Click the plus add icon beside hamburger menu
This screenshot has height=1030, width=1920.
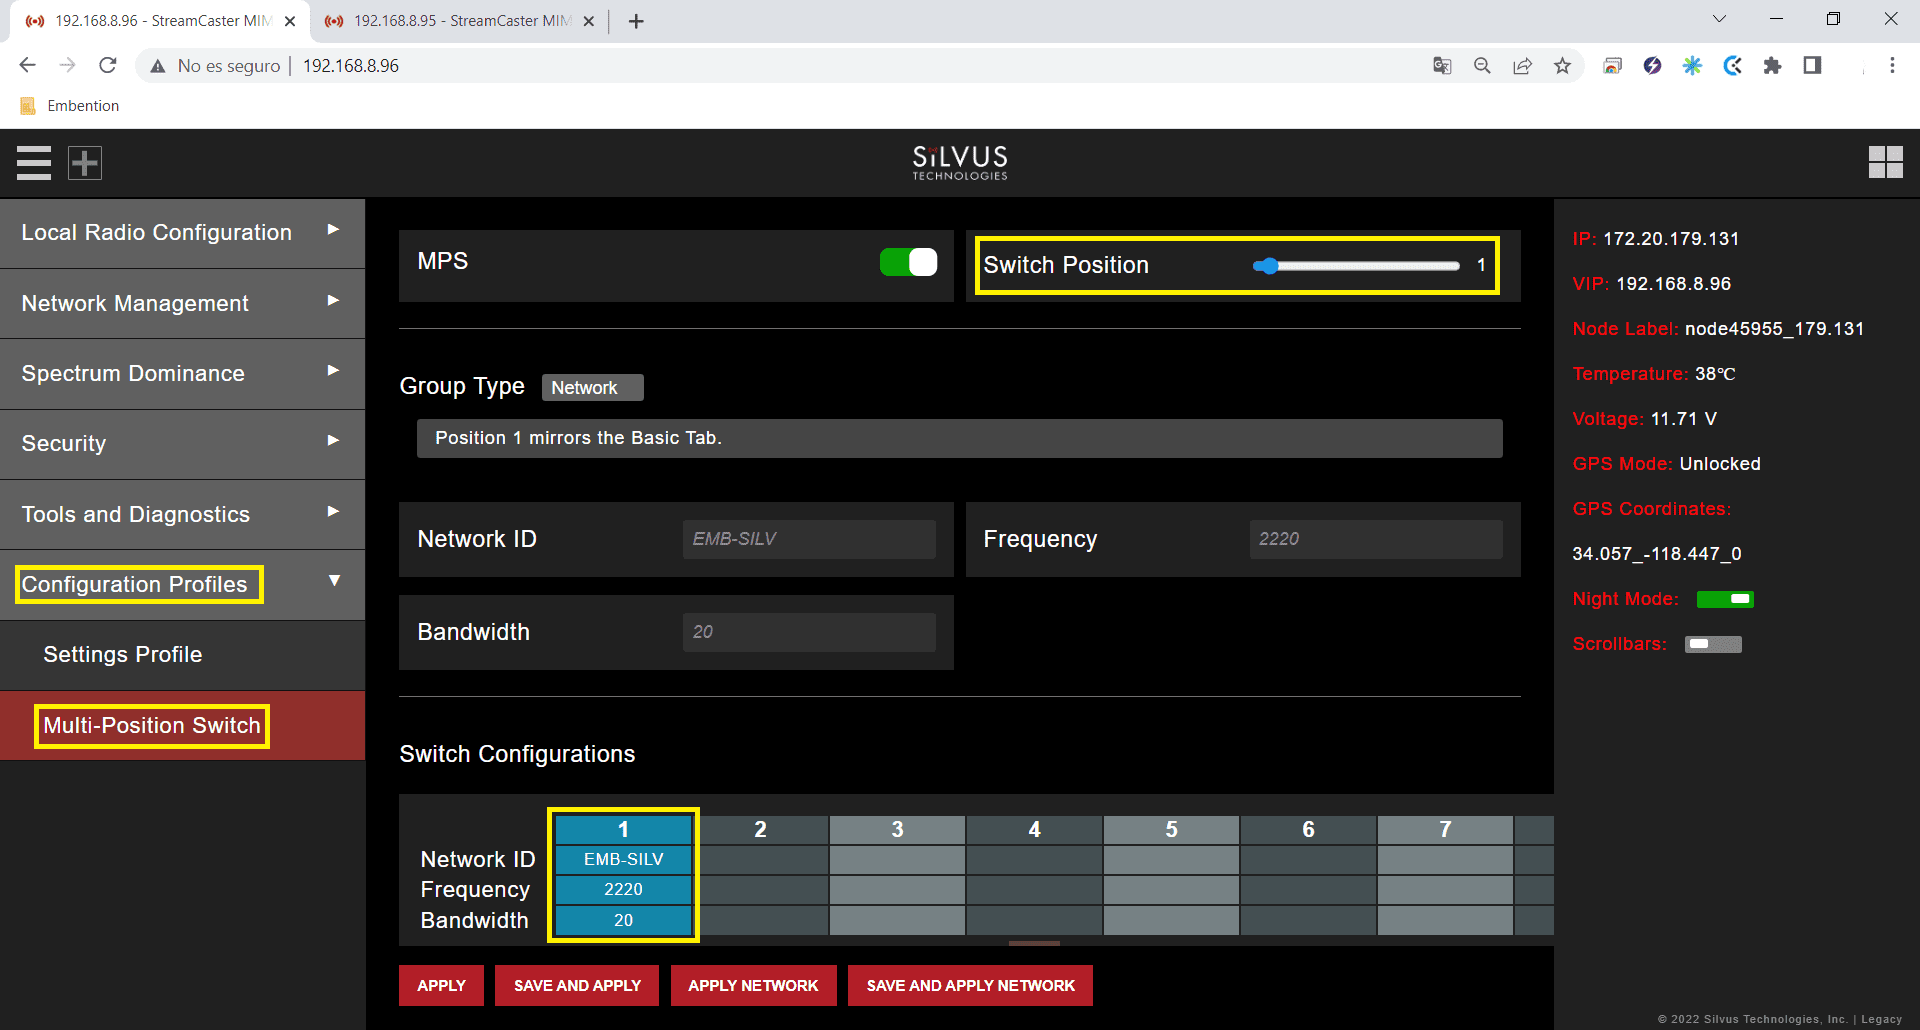[85, 163]
